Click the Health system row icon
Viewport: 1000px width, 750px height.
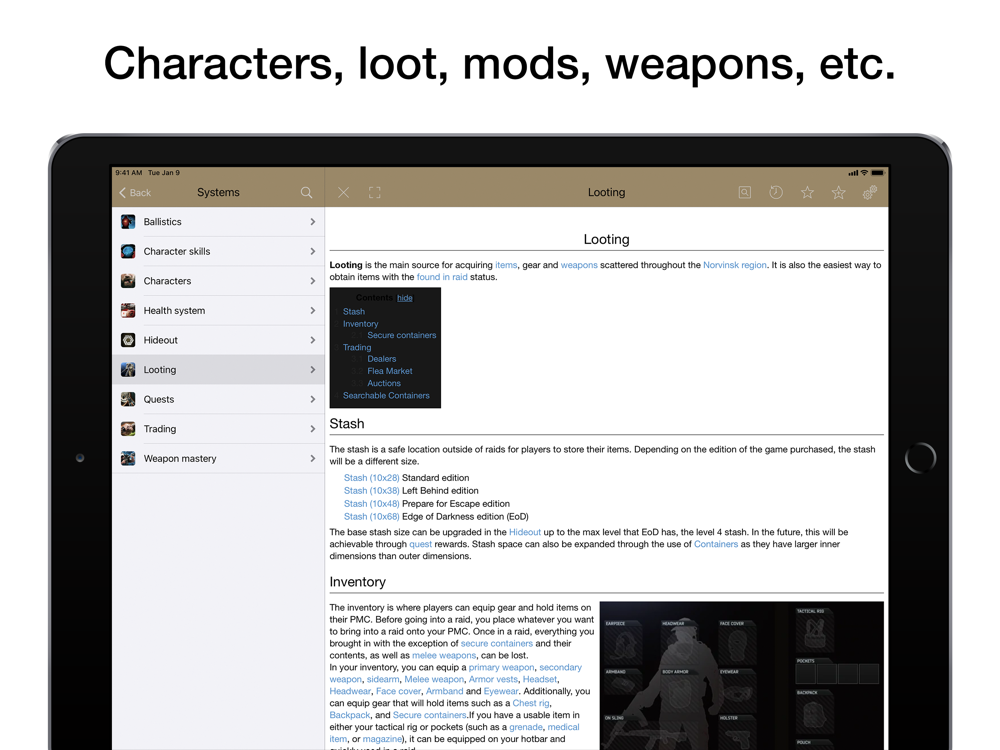point(128,311)
